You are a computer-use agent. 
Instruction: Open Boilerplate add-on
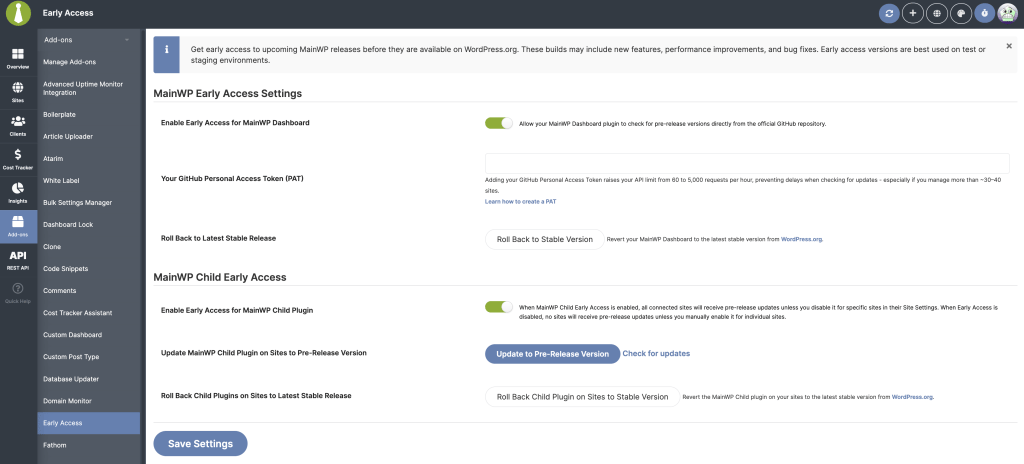coord(89,114)
